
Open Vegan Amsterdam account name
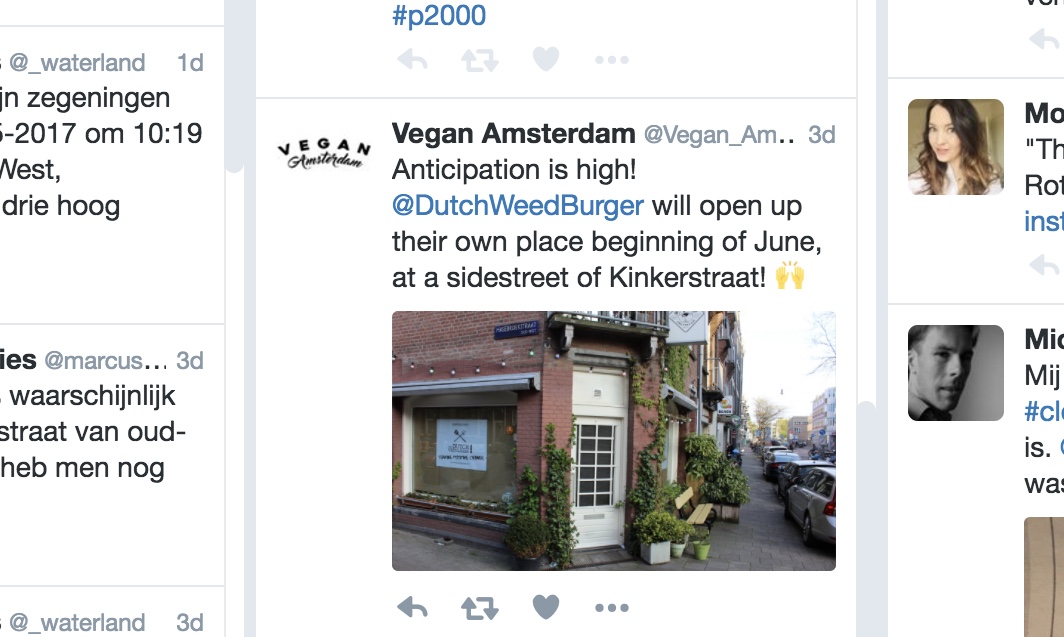click(513, 134)
